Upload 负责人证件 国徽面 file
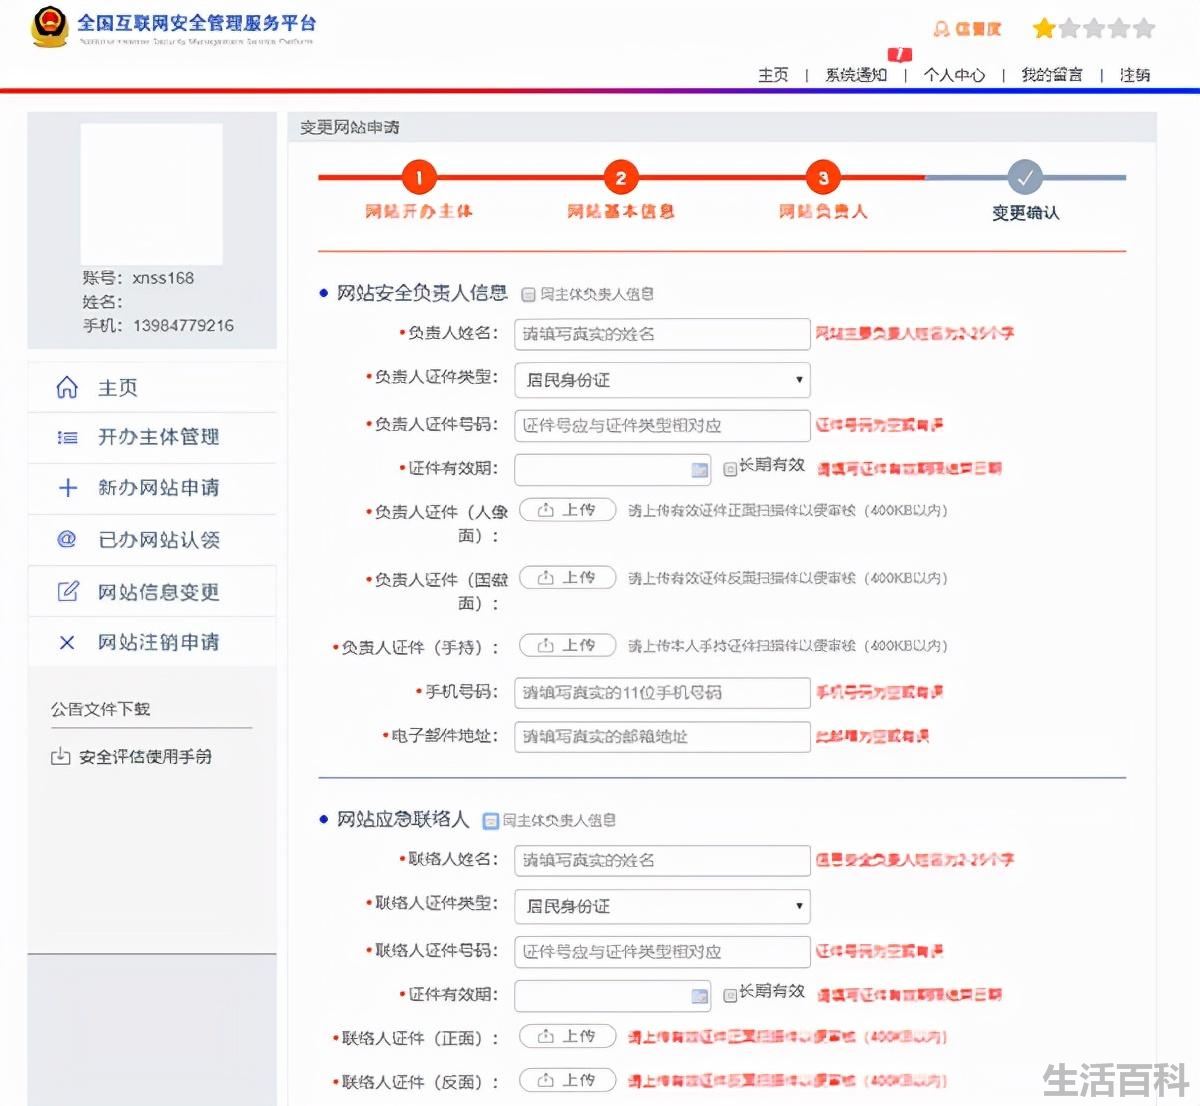The height and width of the screenshot is (1106, 1200). pyautogui.click(x=567, y=578)
